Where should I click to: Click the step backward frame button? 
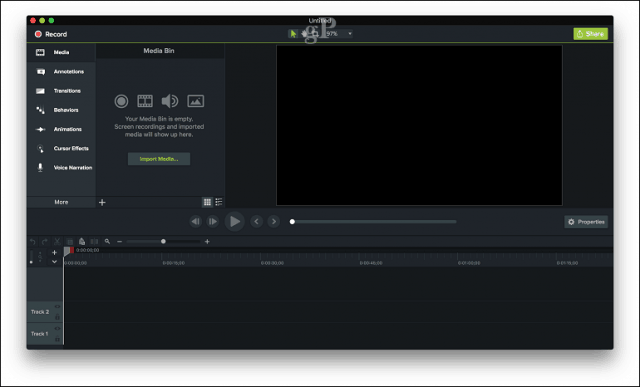point(196,221)
